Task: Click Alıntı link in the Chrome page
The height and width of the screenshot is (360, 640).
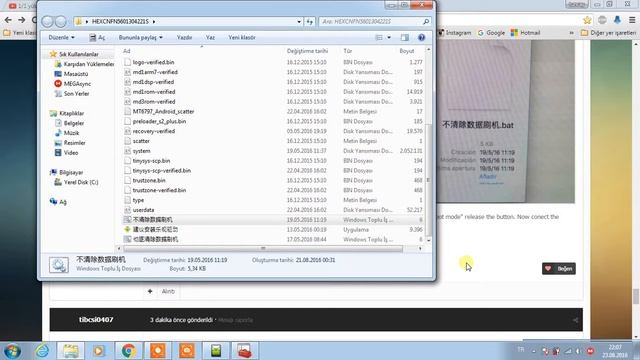Action: pyautogui.click(x=168, y=291)
